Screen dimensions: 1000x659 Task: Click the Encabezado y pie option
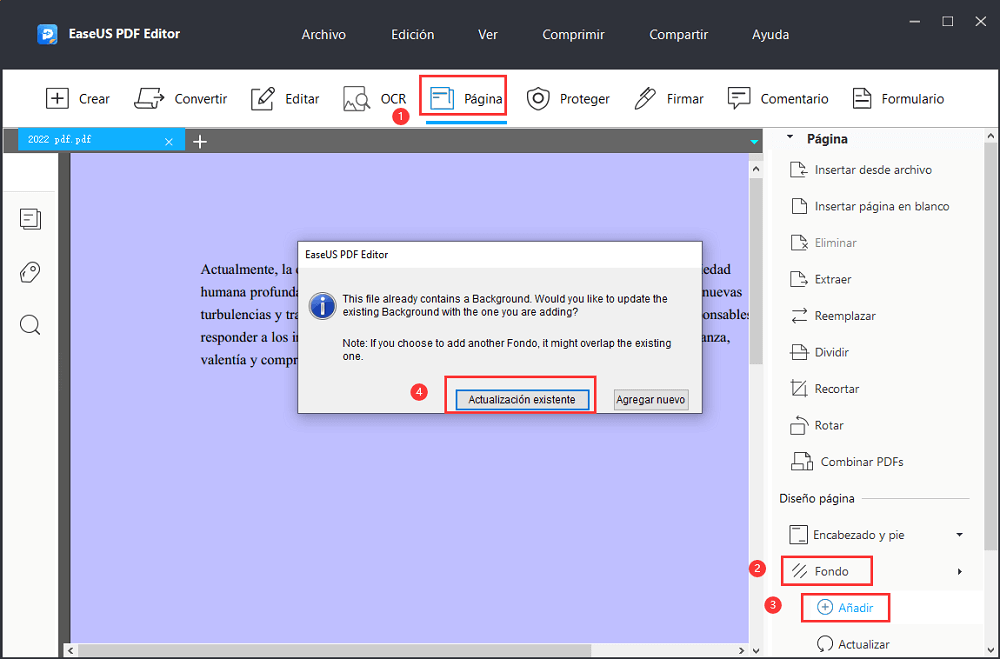(847, 535)
